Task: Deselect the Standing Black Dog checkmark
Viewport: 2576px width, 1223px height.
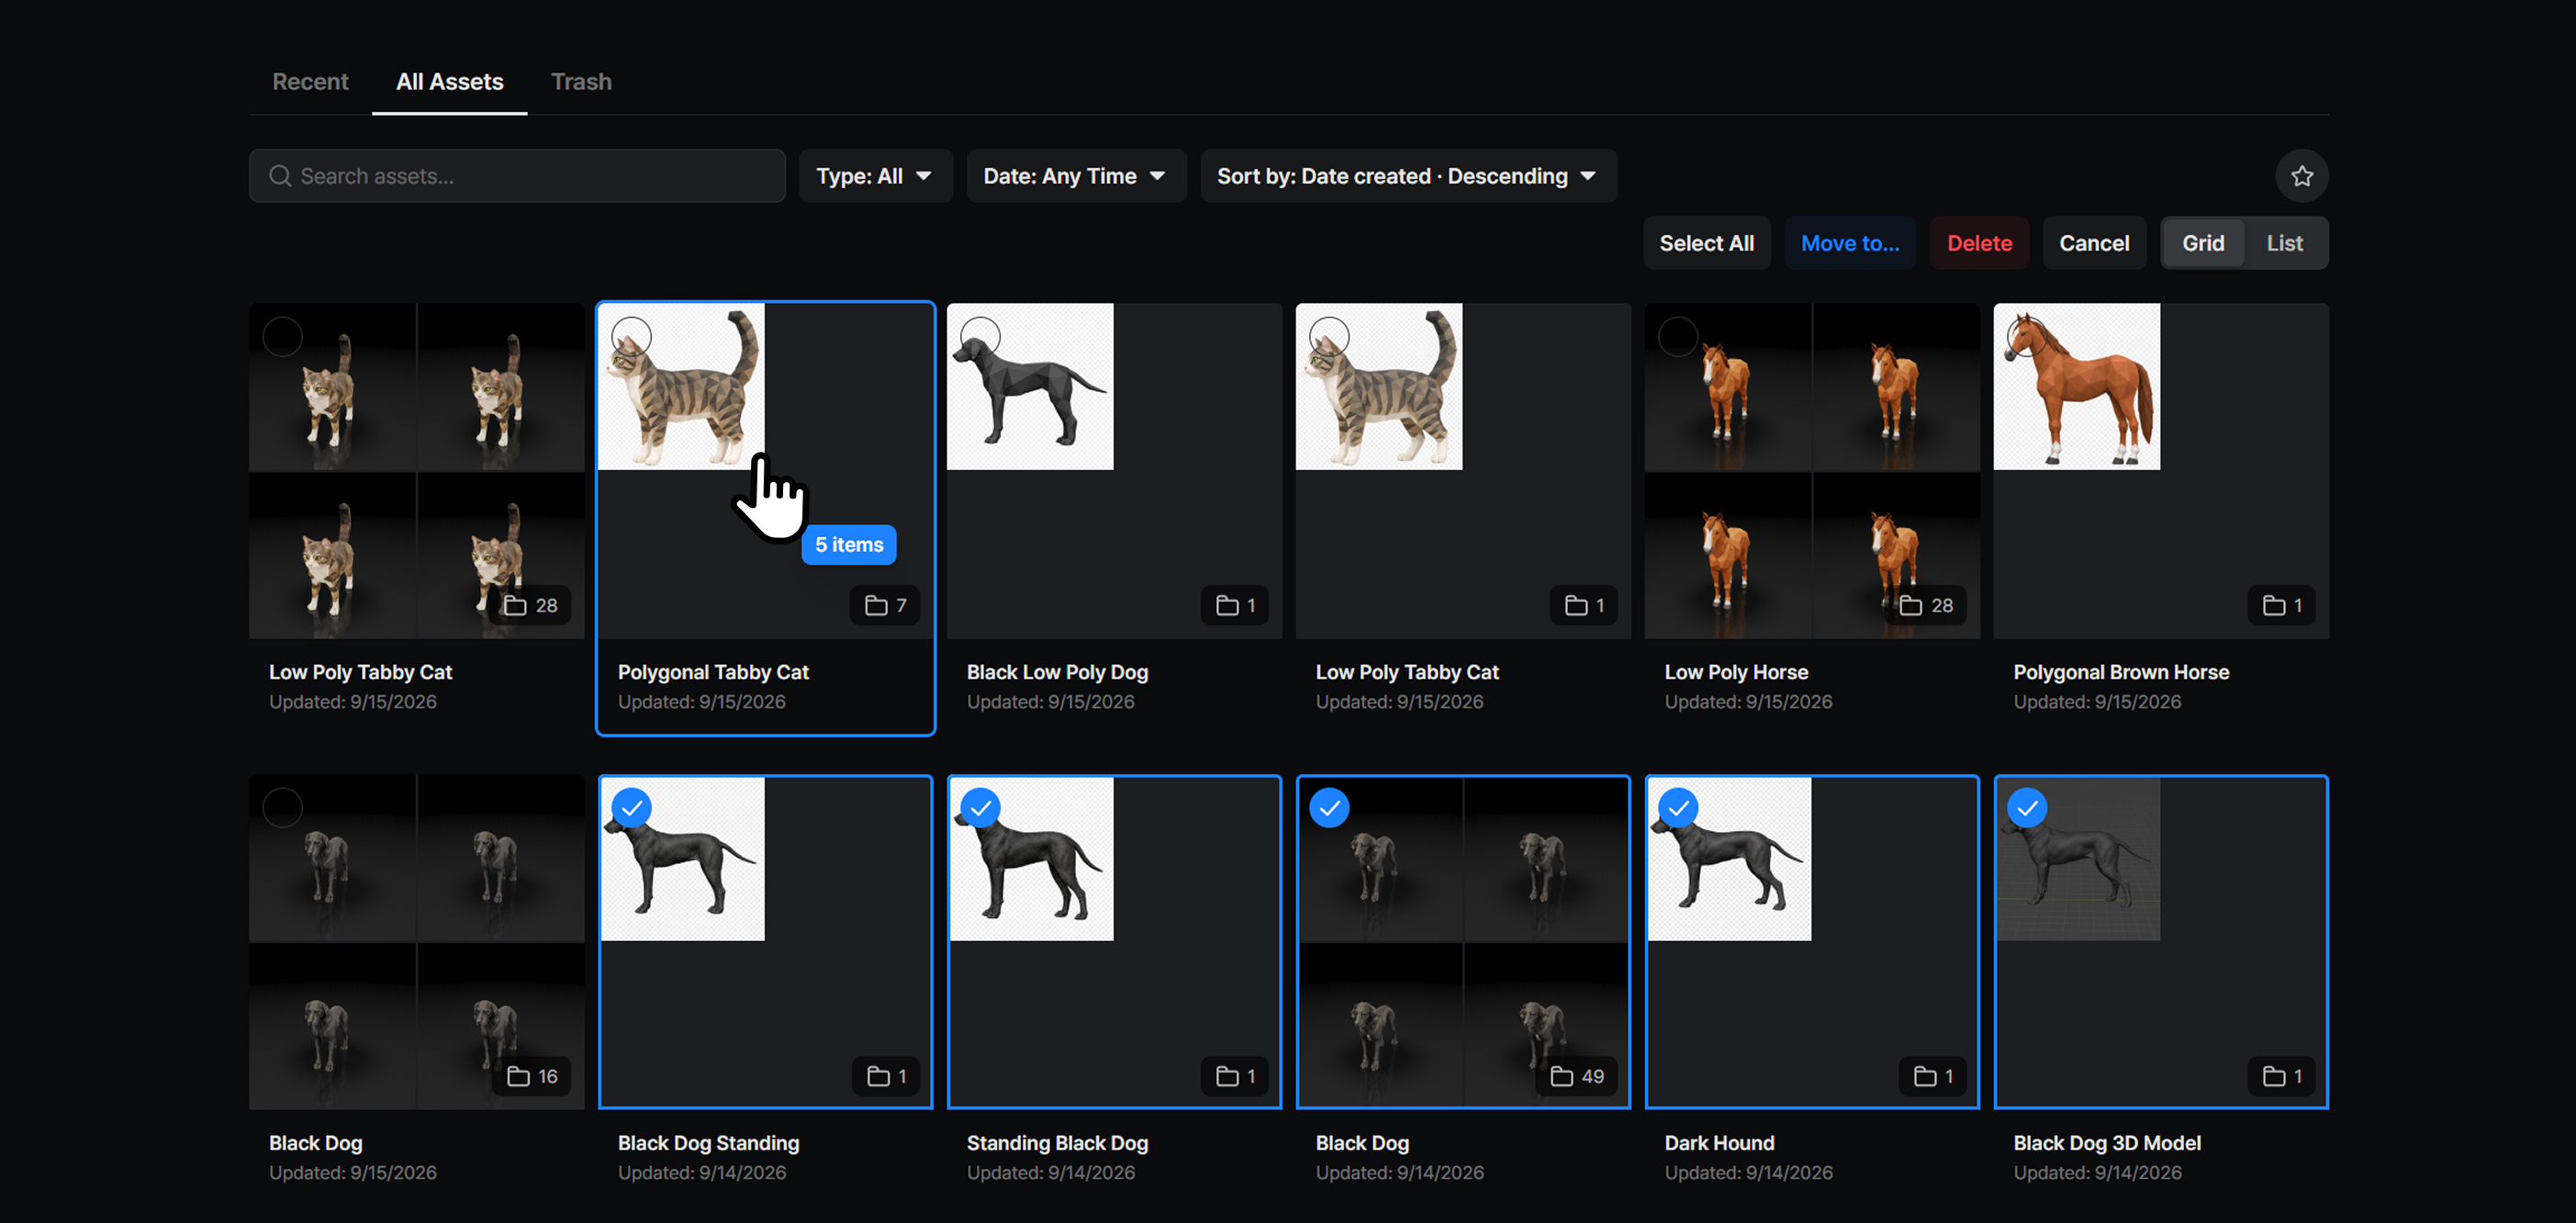Action: tap(980, 808)
